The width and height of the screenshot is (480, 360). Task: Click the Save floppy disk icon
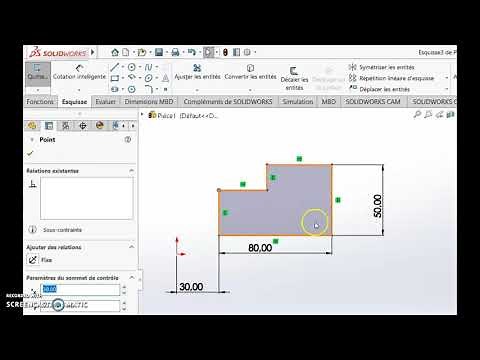pos(159,52)
